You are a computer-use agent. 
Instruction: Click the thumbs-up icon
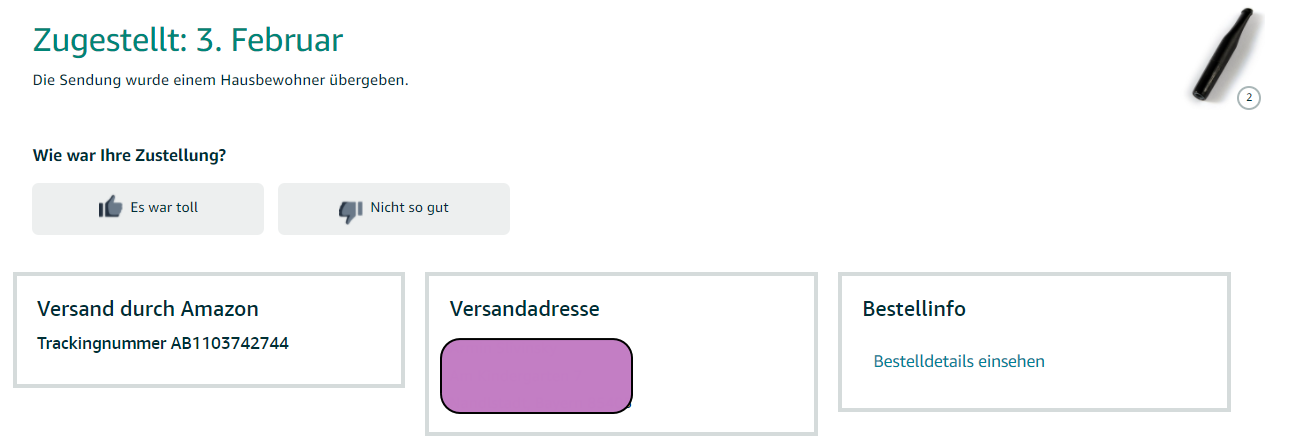click(x=110, y=208)
